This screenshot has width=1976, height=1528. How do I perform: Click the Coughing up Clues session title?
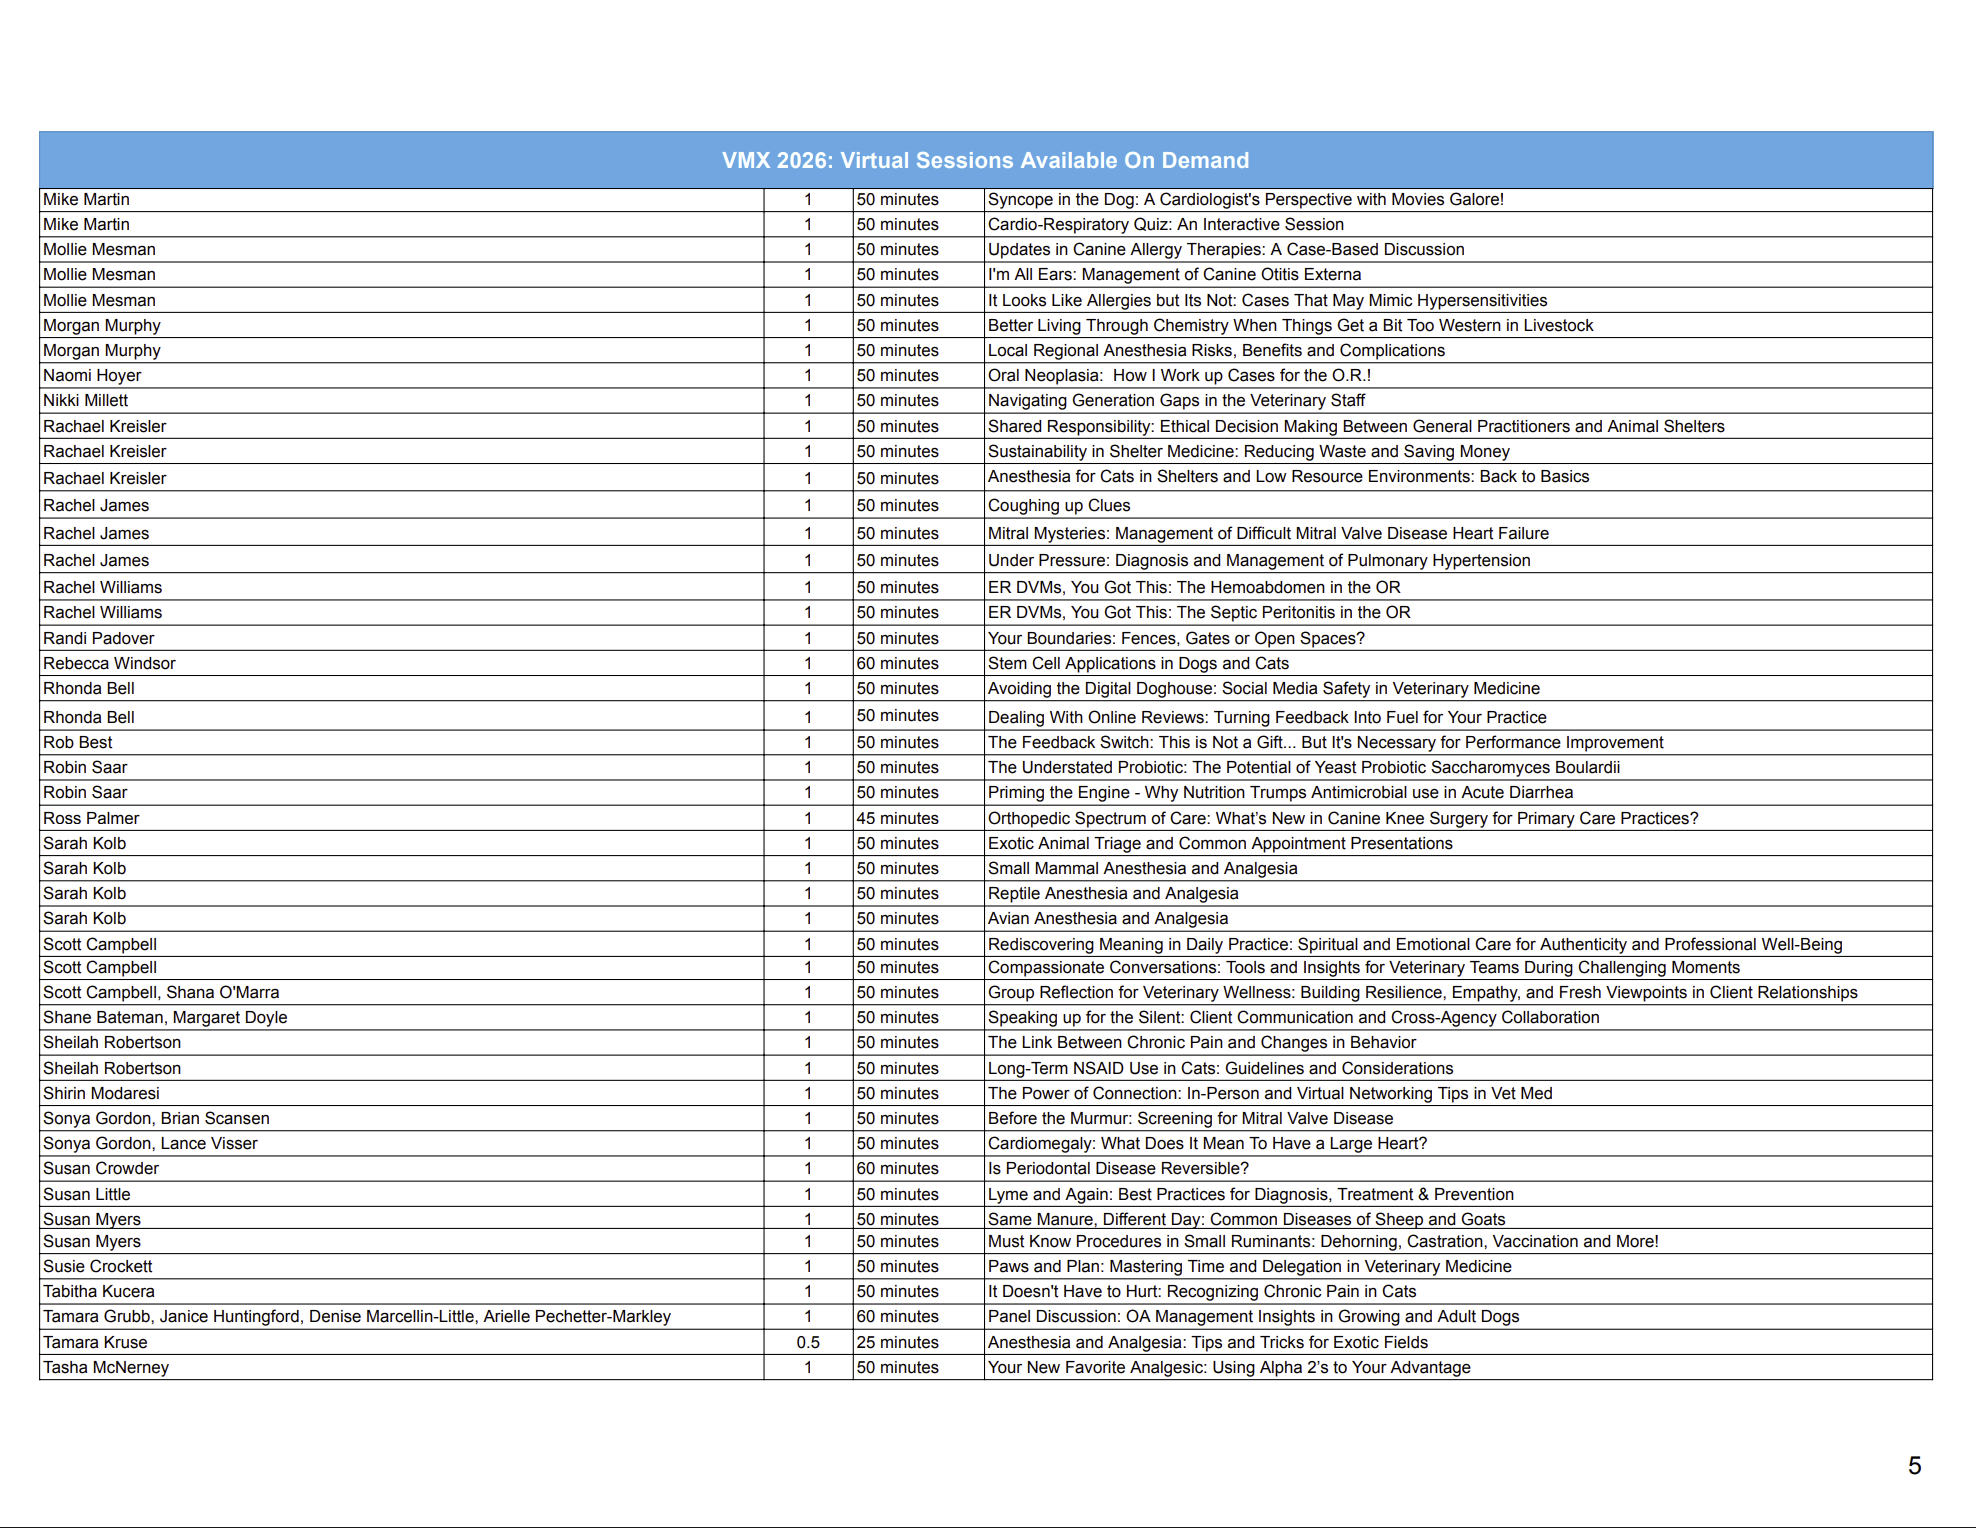click(x=1058, y=505)
